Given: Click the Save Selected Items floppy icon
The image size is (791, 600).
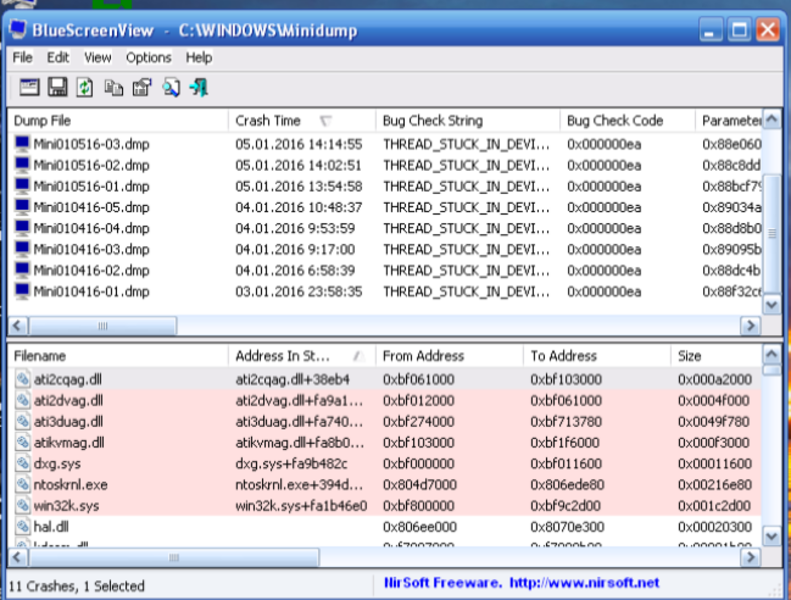Looking at the screenshot, I should coord(57,87).
